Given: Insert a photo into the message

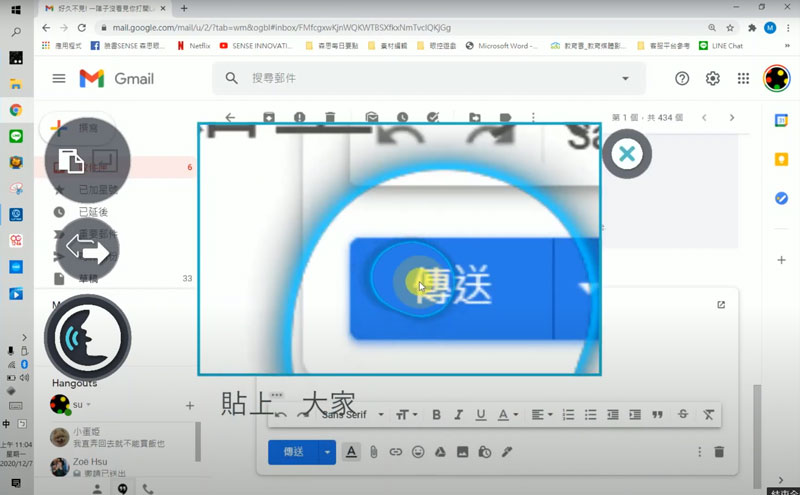Looking at the screenshot, I should (462, 452).
